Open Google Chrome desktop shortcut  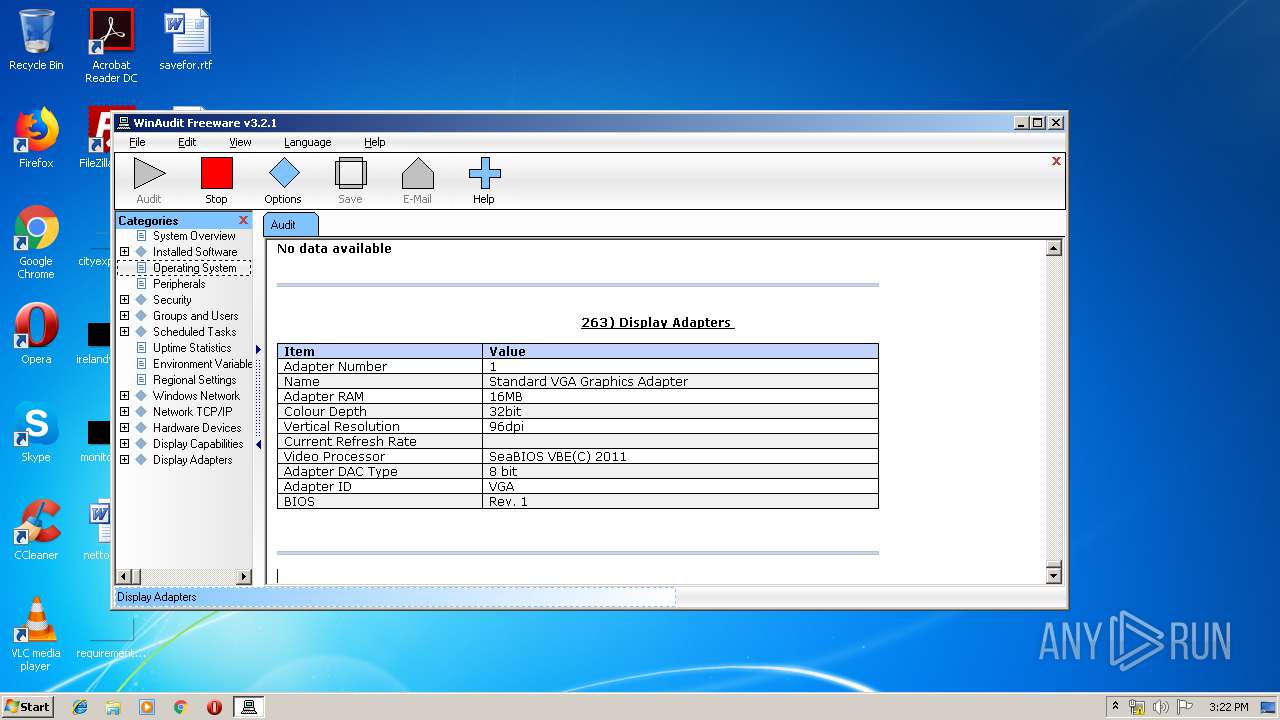pos(36,242)
